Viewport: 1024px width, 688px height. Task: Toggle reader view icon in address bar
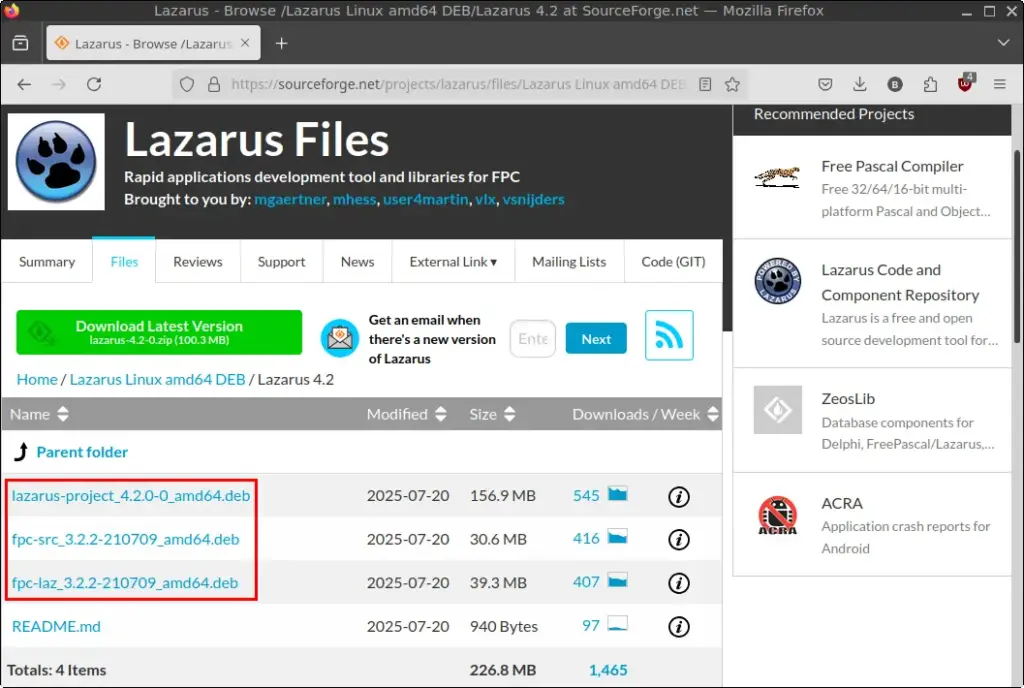[705, 84]
